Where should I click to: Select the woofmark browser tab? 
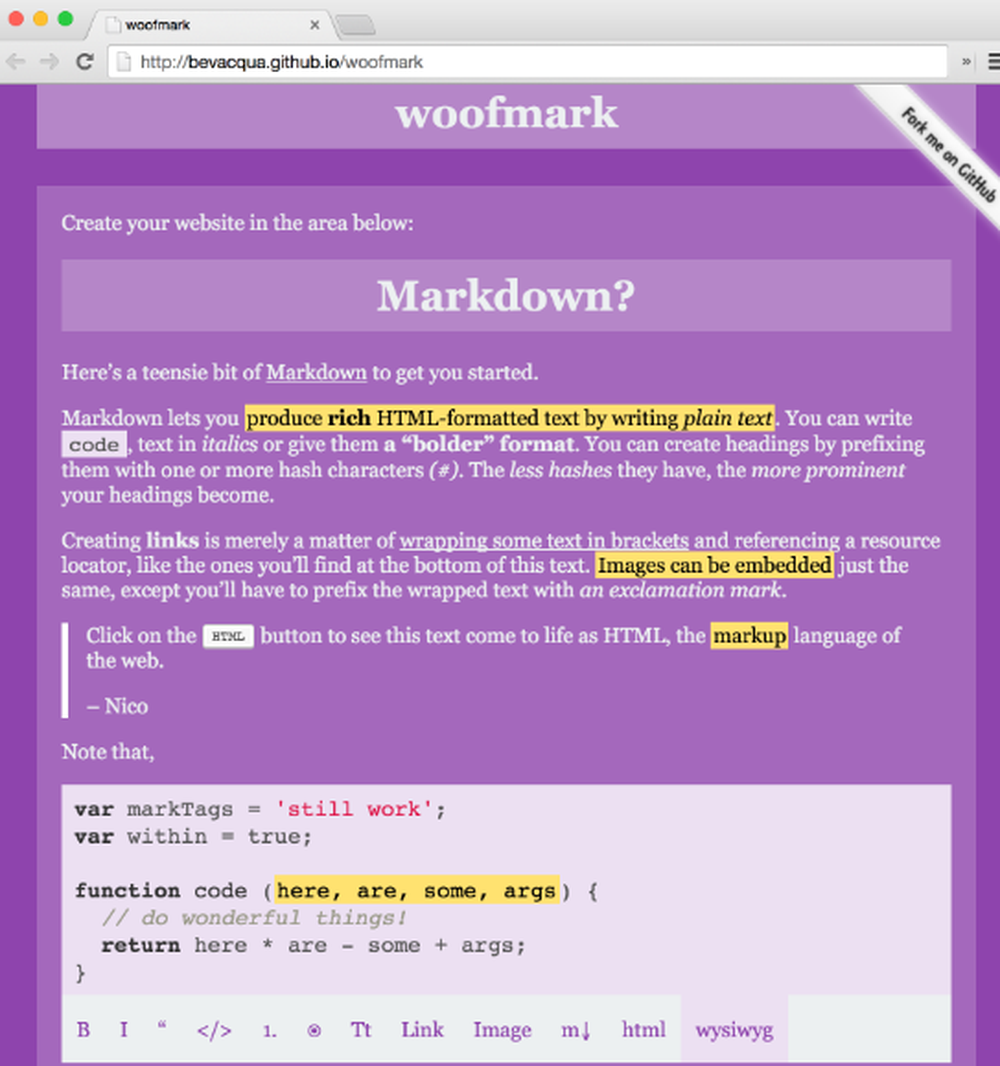tap(211, 25)
